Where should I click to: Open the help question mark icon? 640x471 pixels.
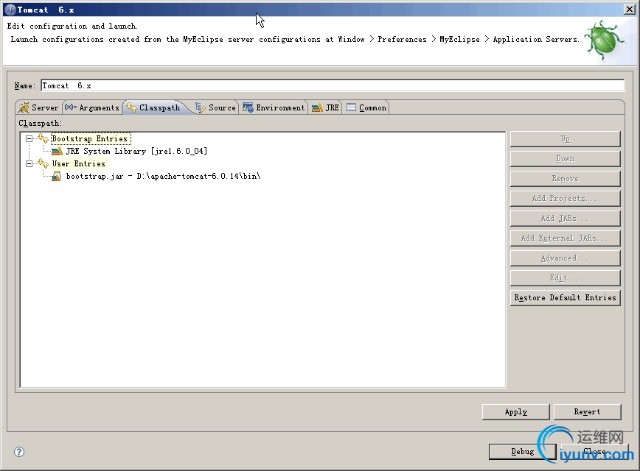[19, 452]
